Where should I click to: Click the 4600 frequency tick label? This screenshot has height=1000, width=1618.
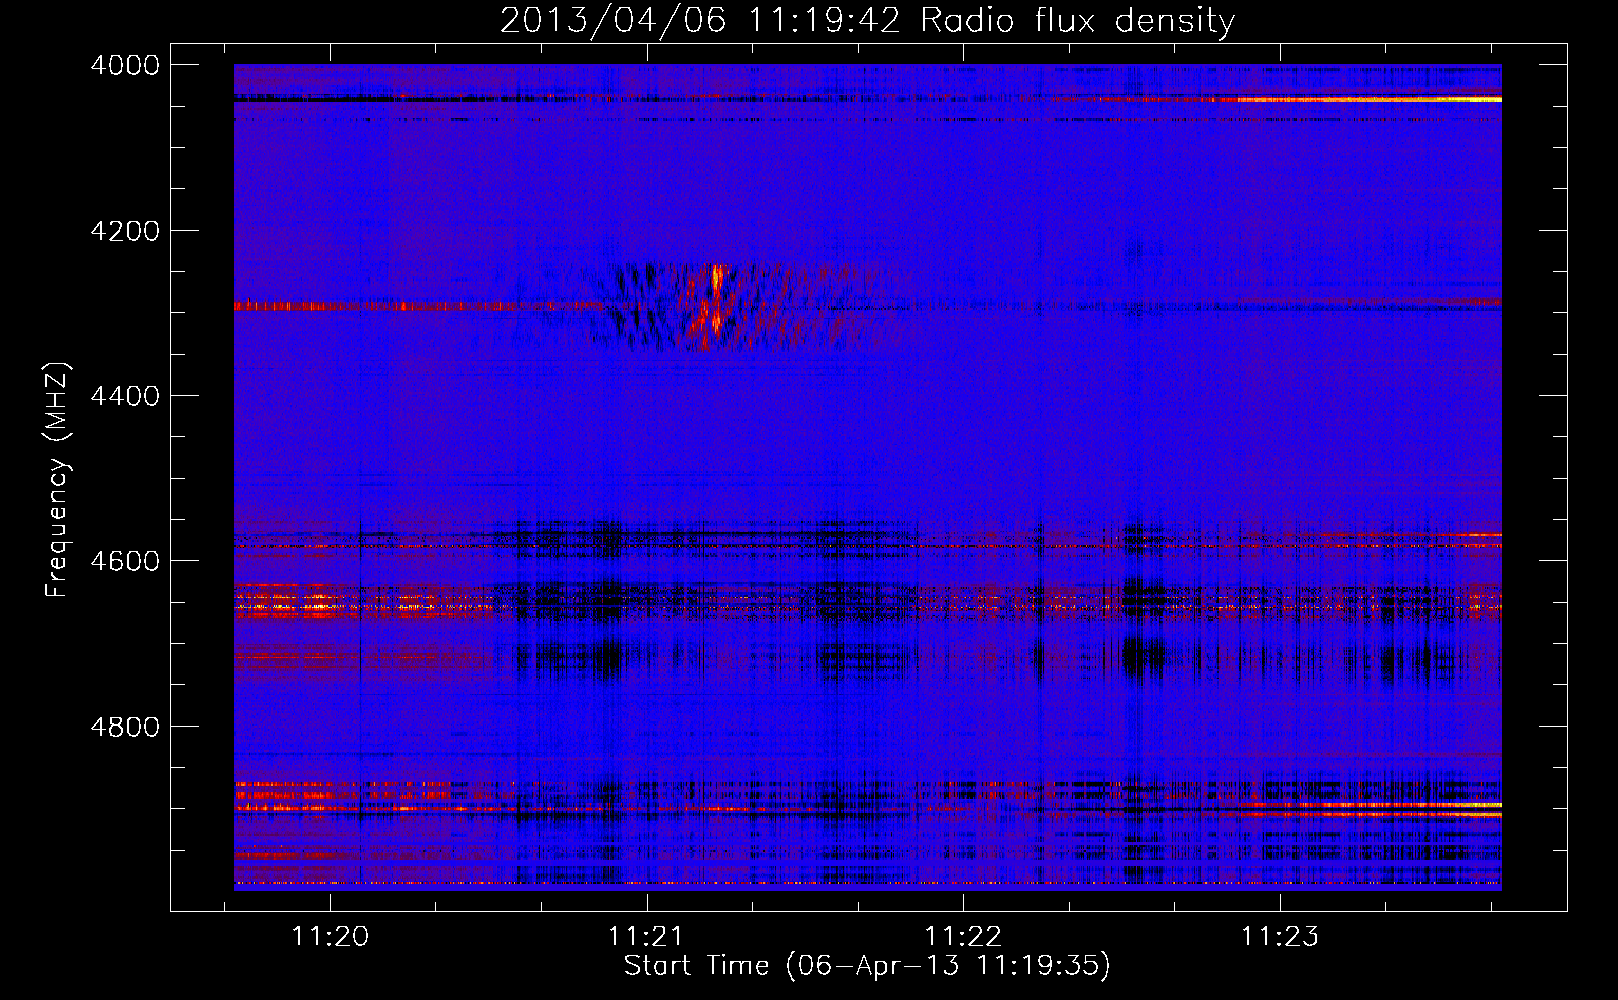pyautogui.click(x=125, y=561)
